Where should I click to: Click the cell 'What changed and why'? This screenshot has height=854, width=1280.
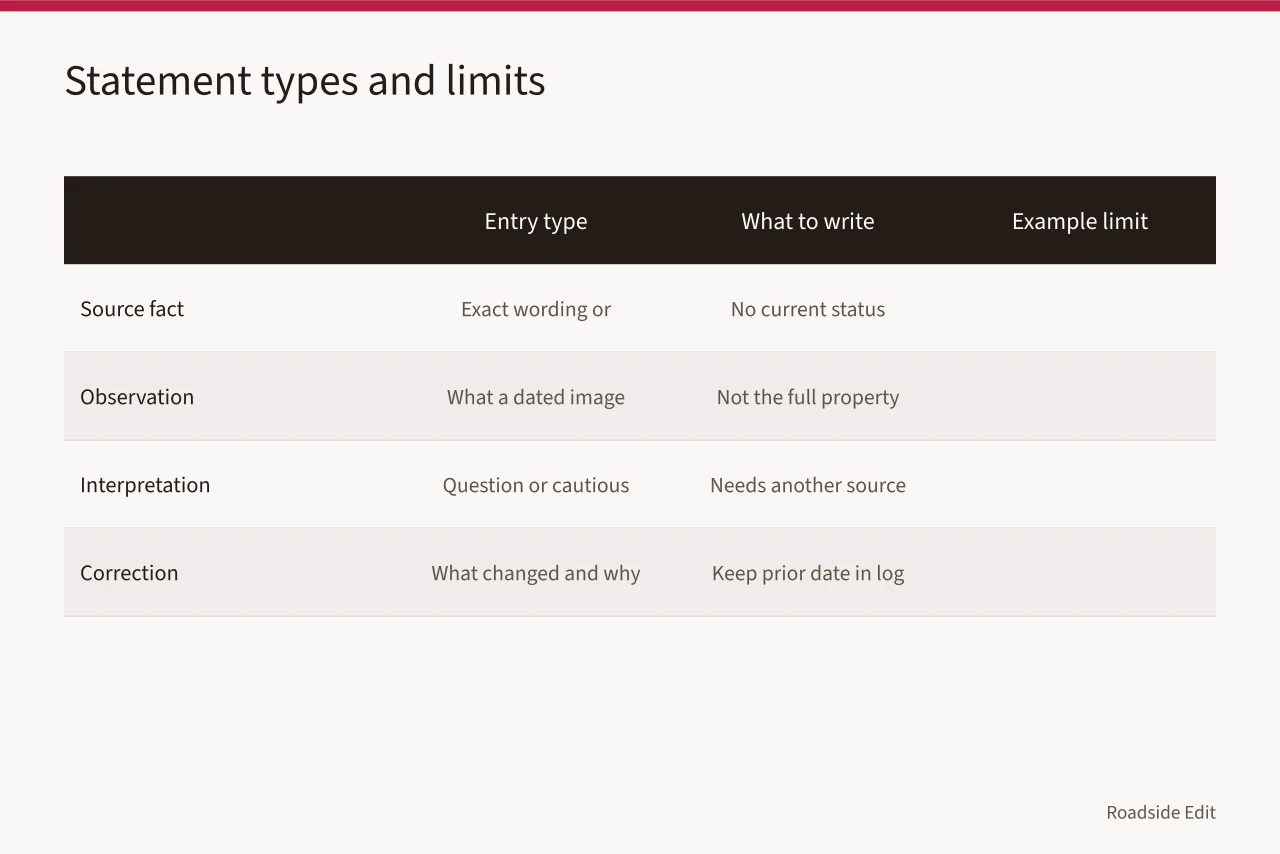coord(536,573)
